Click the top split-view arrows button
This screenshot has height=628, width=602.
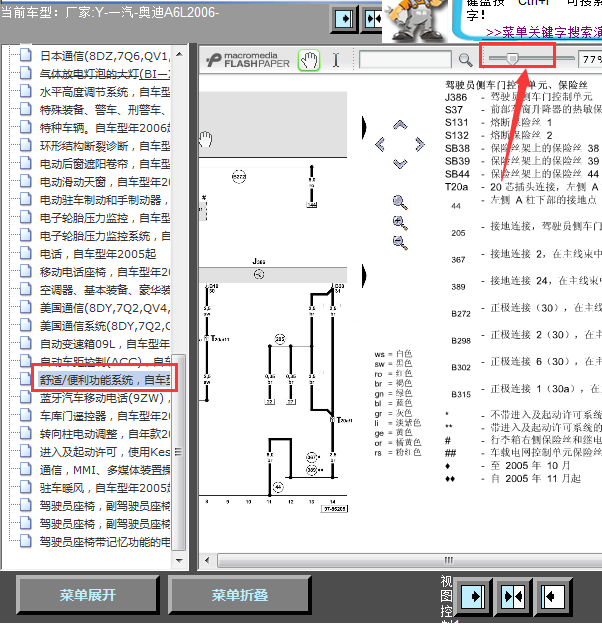[x=373, y=19]
